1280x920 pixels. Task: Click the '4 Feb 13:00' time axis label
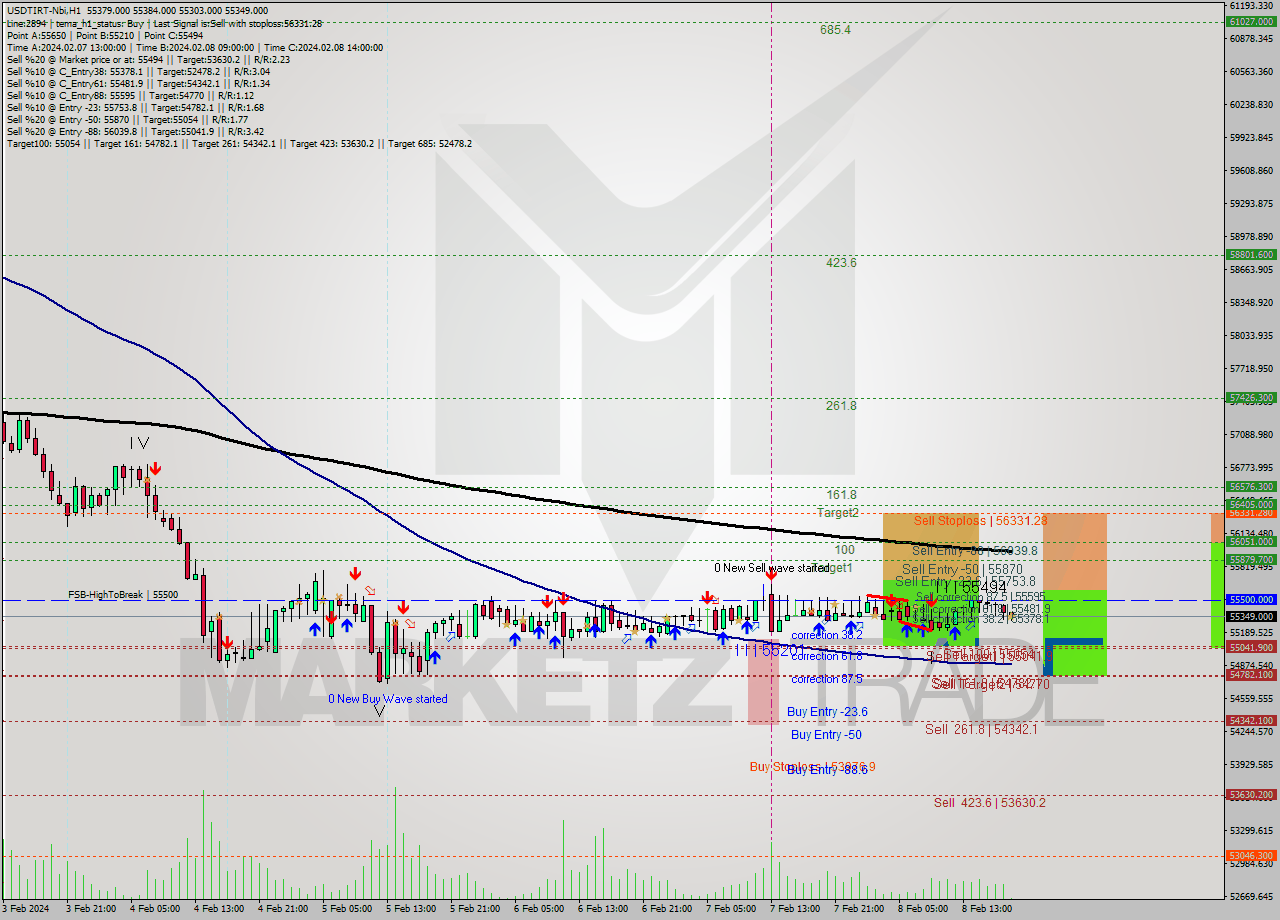pyautogui.click(x=218, y=909)
